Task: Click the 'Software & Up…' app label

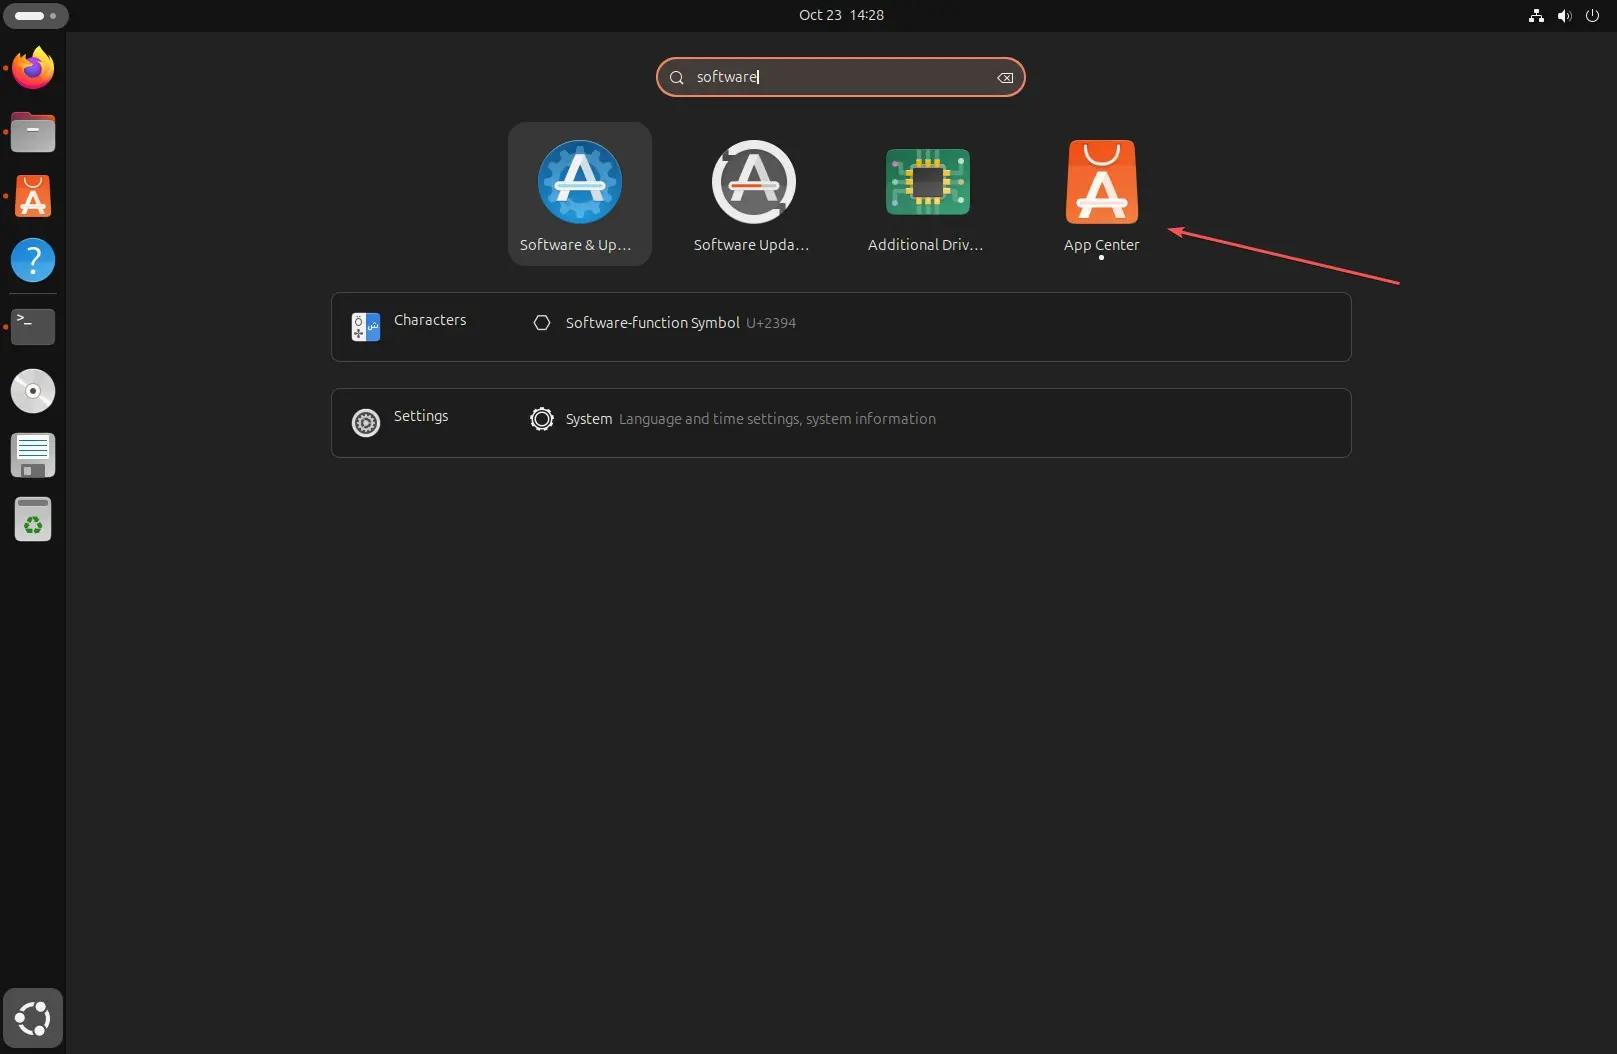Action: (575, 245)
